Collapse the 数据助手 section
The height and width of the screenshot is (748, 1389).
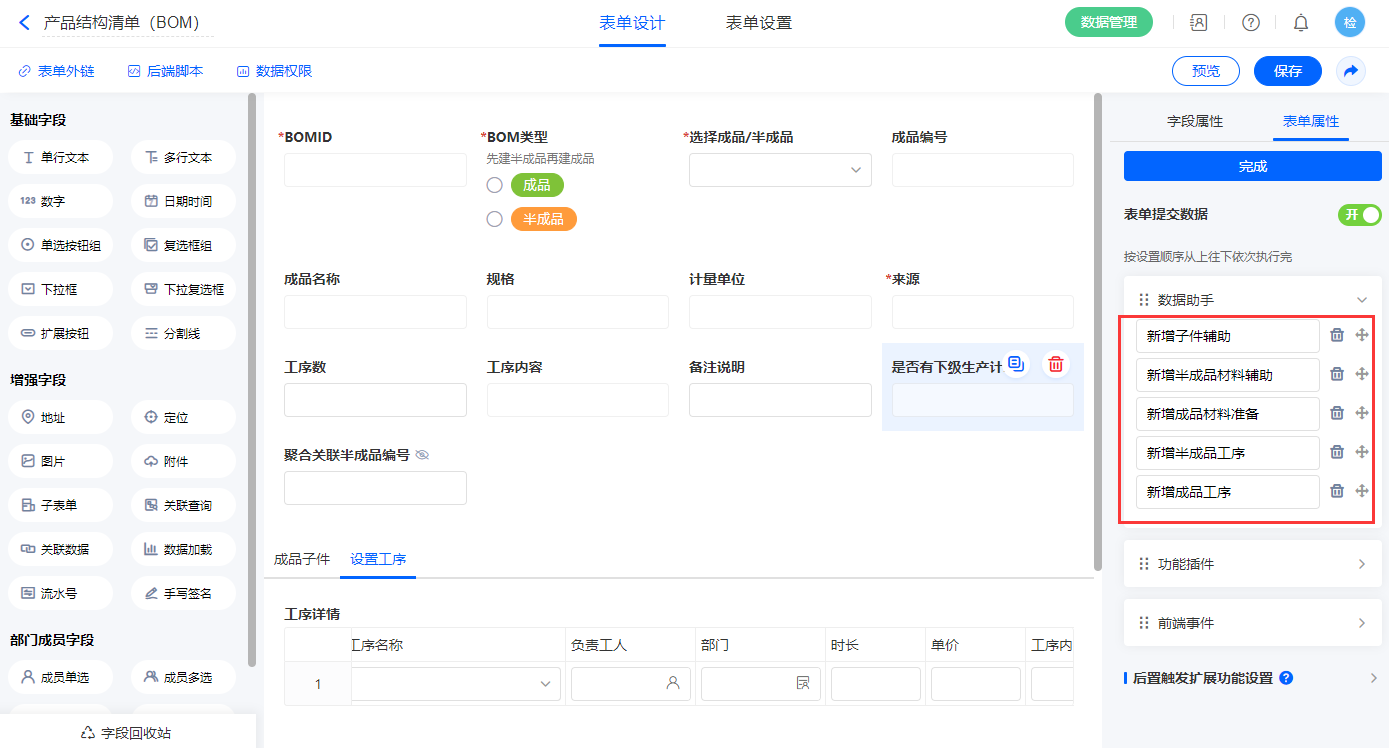[1360, 300]
